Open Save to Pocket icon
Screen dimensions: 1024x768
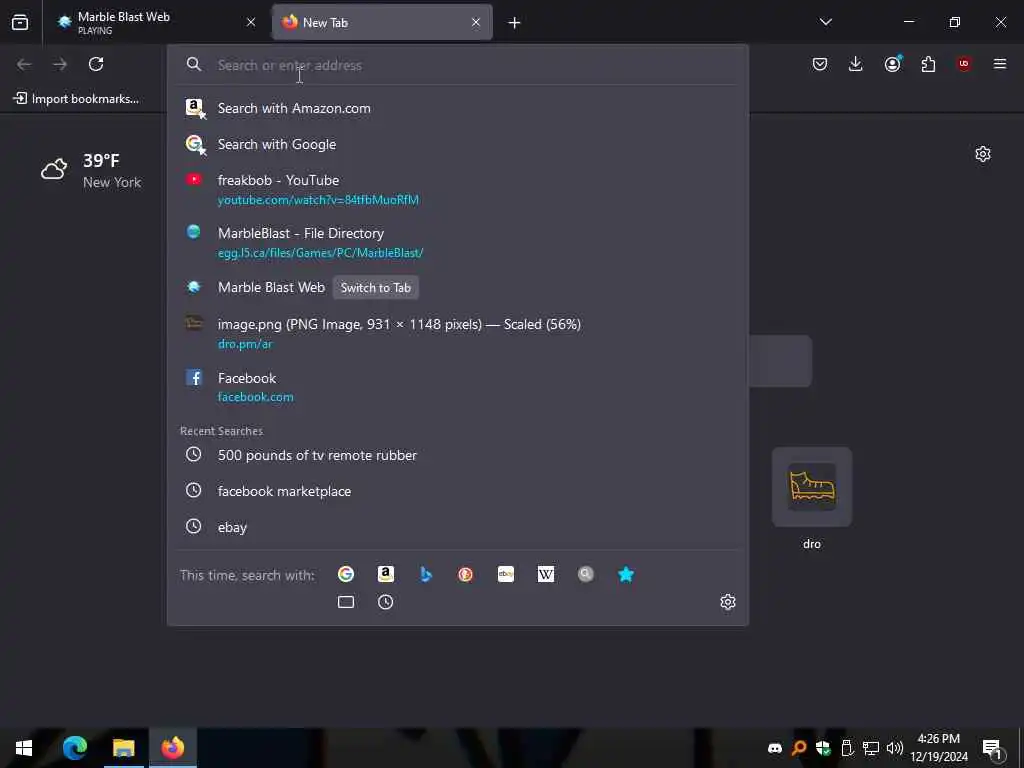[x=820, y=64]
